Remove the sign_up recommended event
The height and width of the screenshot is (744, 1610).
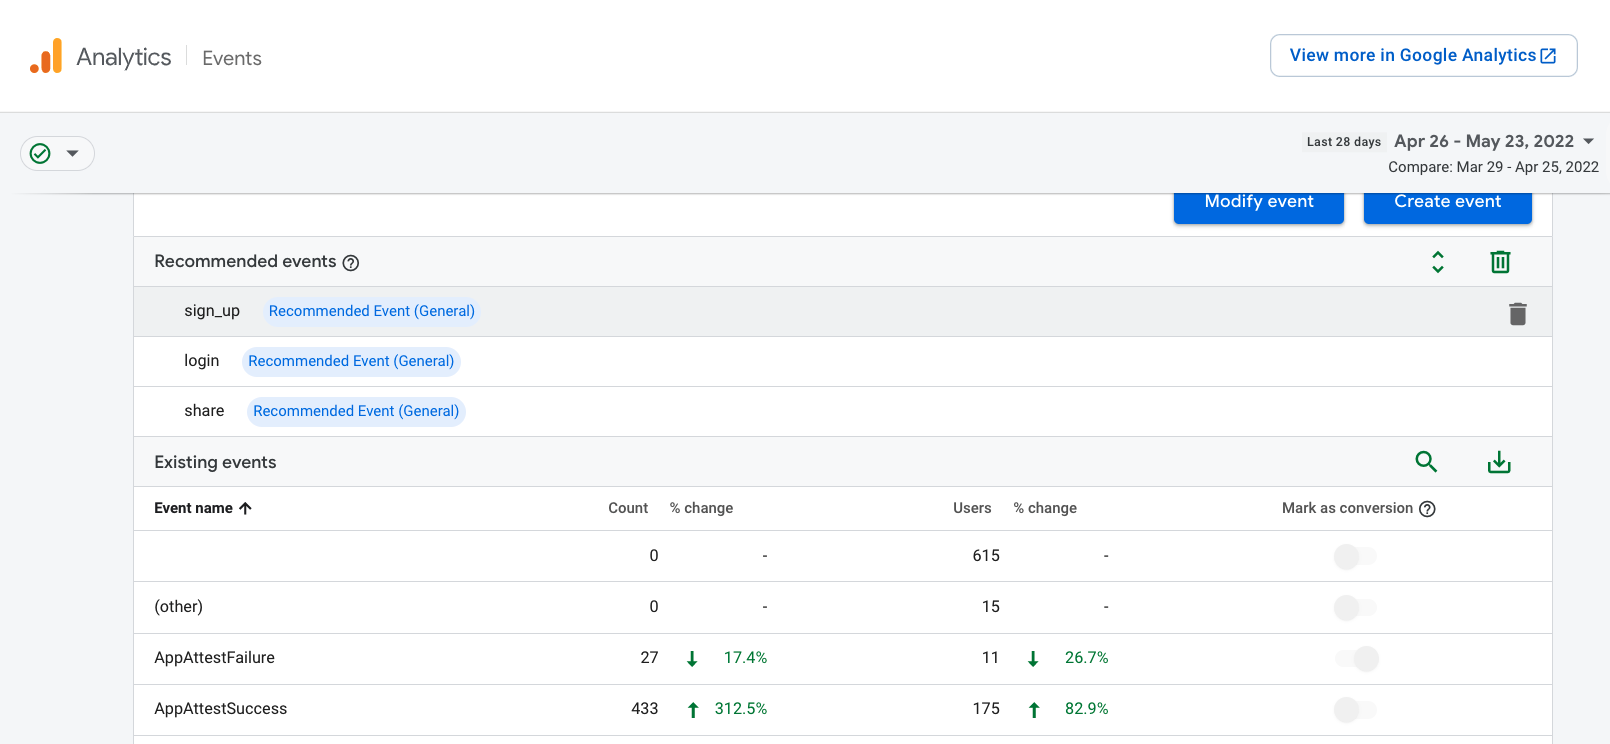pyautogui.click(x=1517, y=314)
